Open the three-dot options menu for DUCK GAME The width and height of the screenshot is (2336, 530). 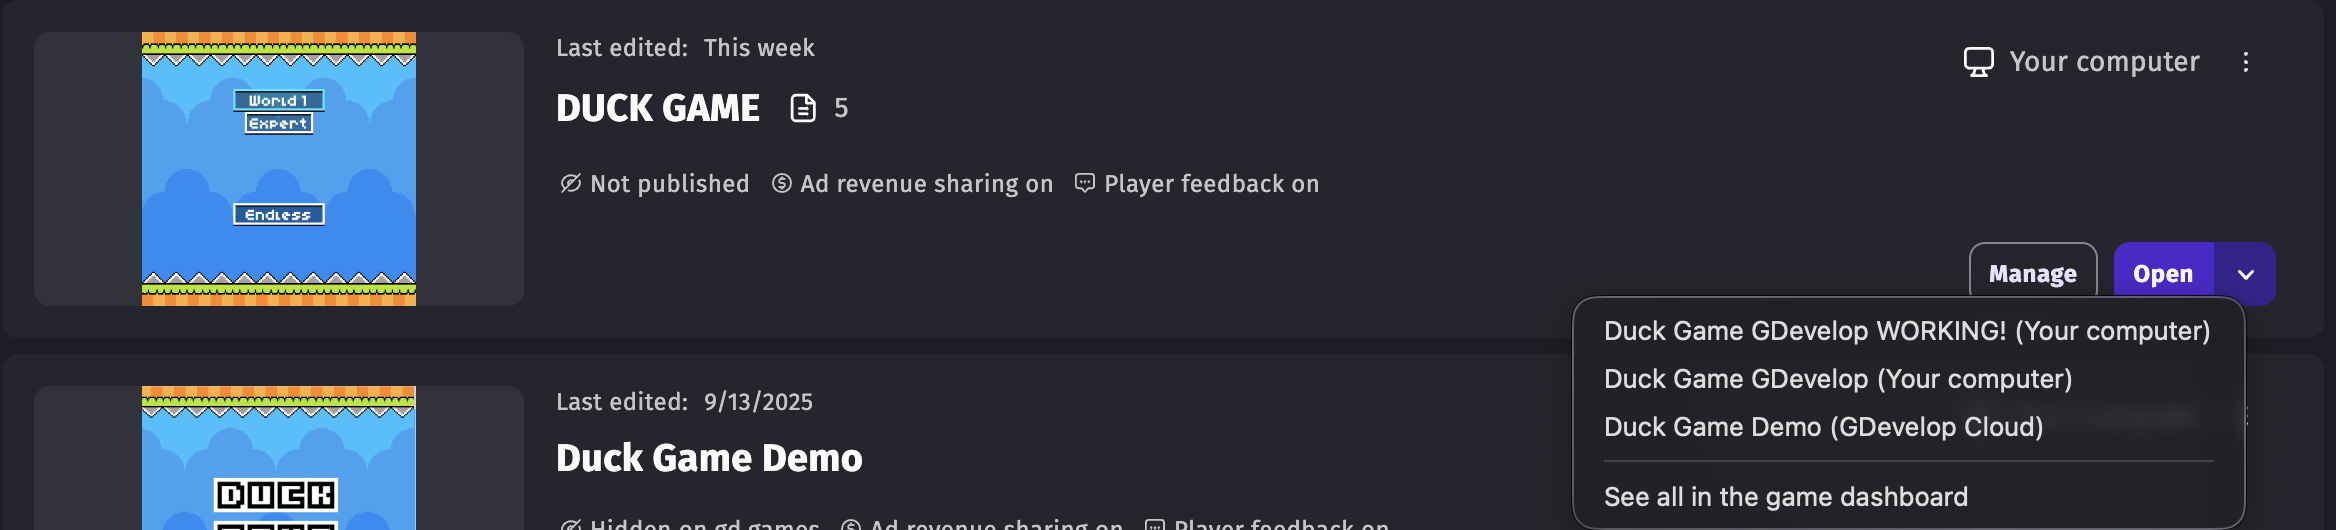tap(2246, 62)
